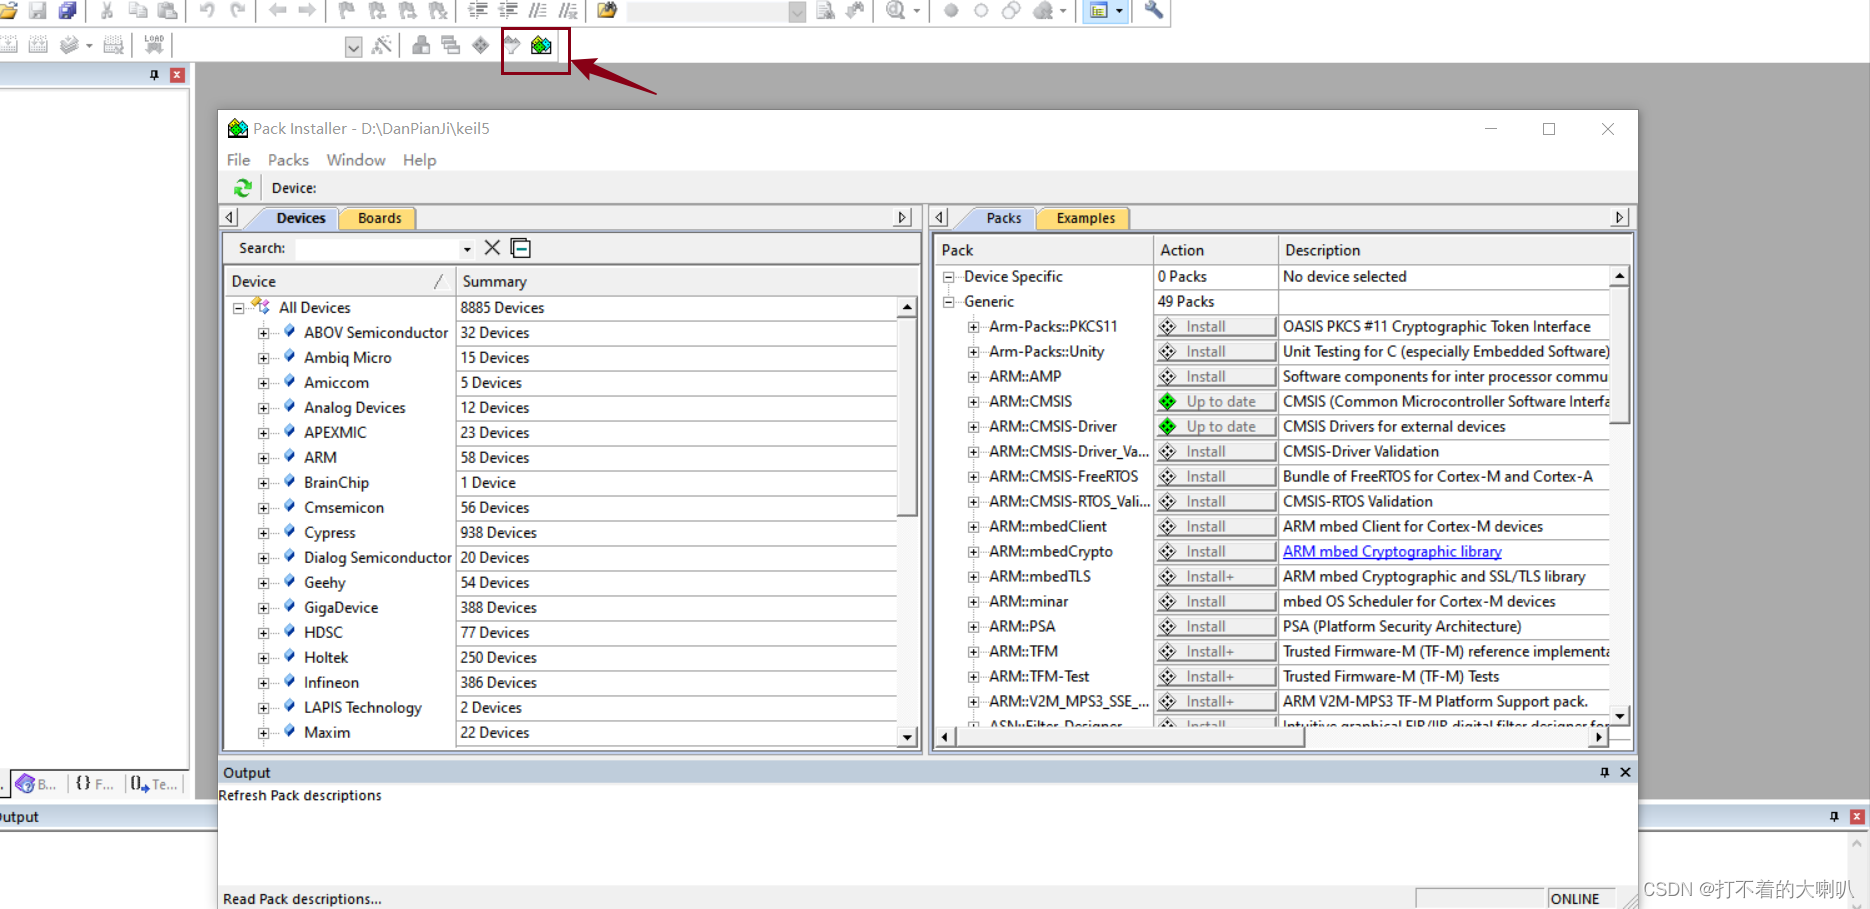The width and height of the screenshot is (1870, 909).
Task: Click the Find in Files folder icon
Action: (x=607, y=11)
